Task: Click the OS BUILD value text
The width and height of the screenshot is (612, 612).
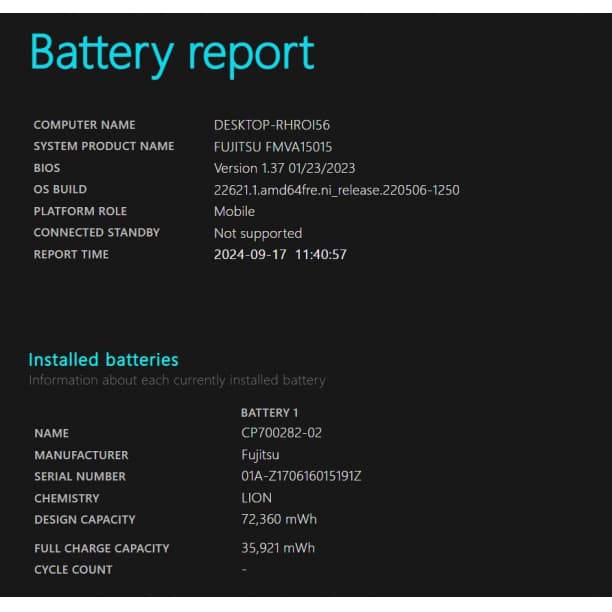Action: (336, 190)
